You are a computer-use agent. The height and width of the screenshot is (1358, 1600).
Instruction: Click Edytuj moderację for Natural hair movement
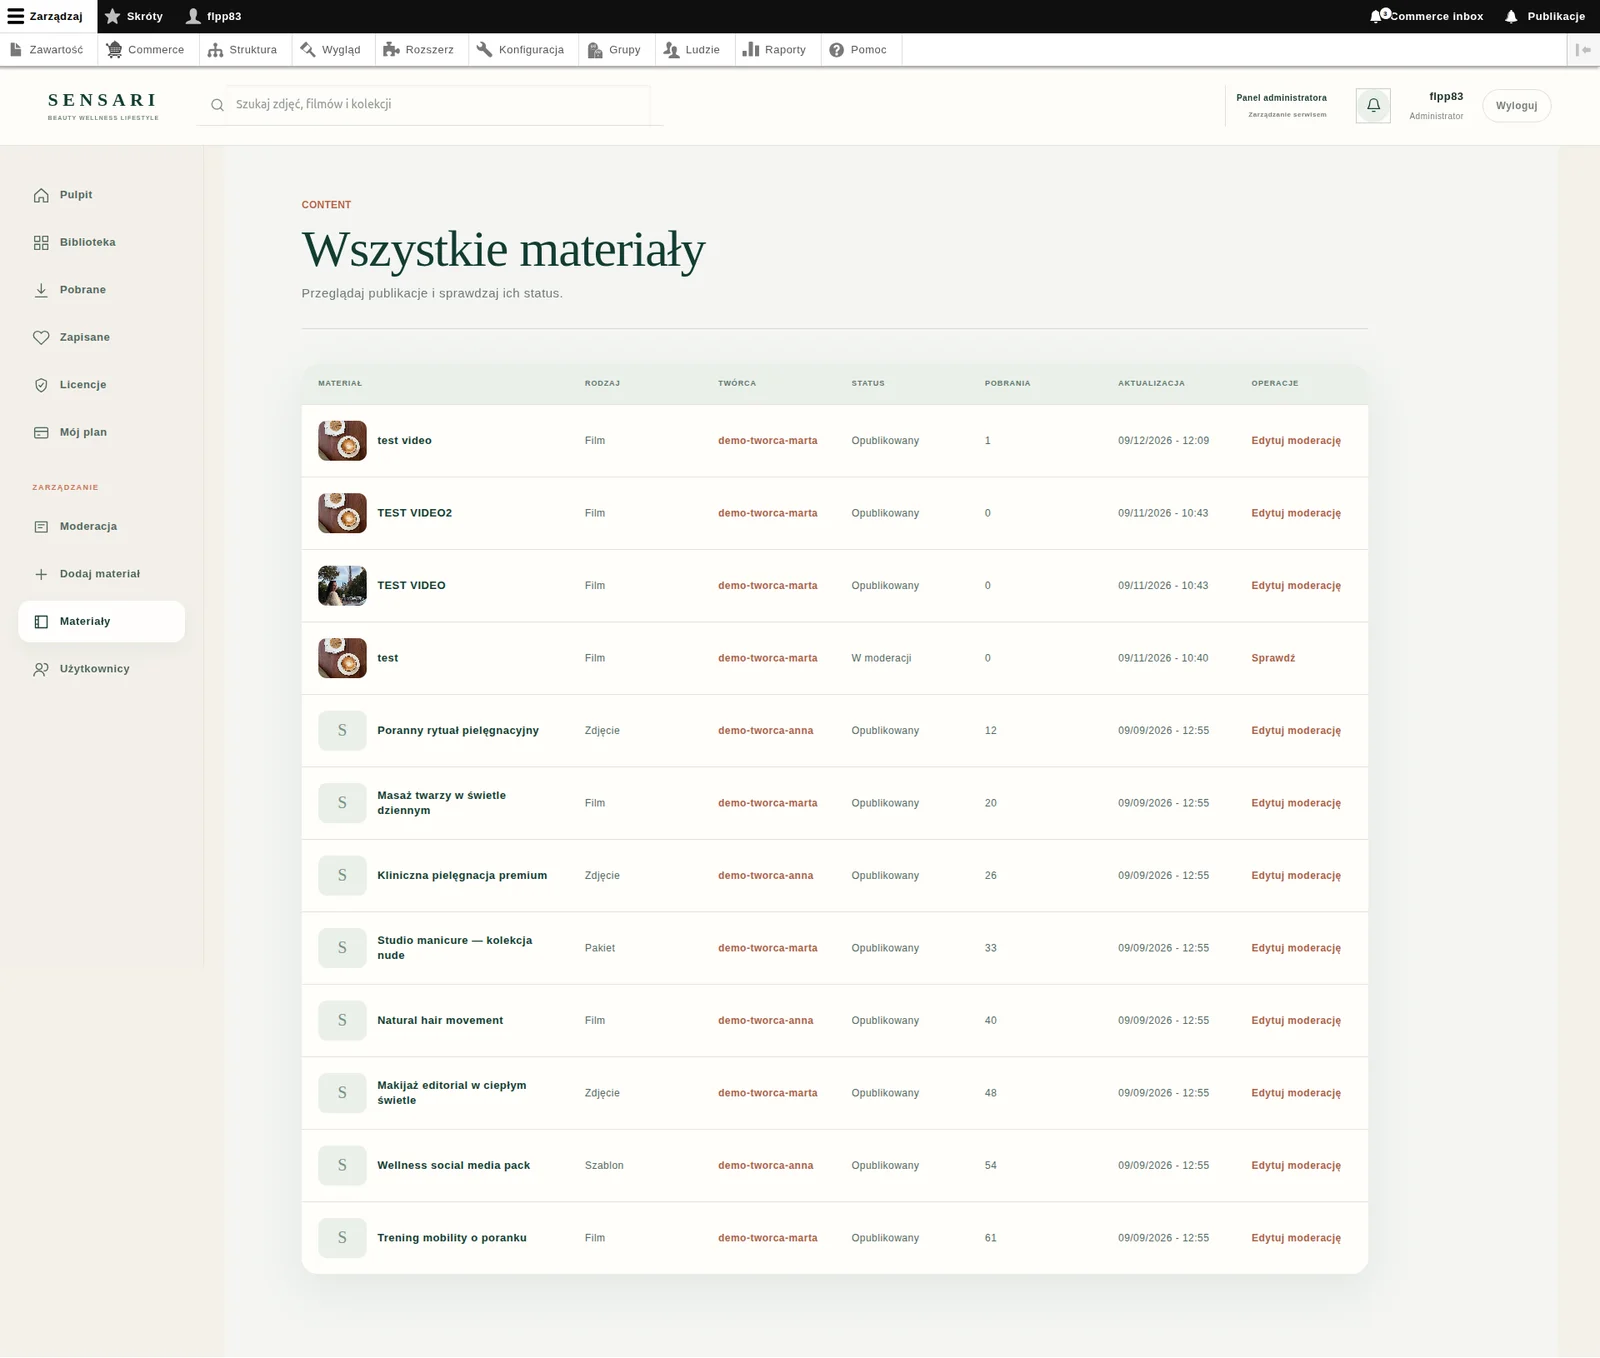pos(1296,1021)
